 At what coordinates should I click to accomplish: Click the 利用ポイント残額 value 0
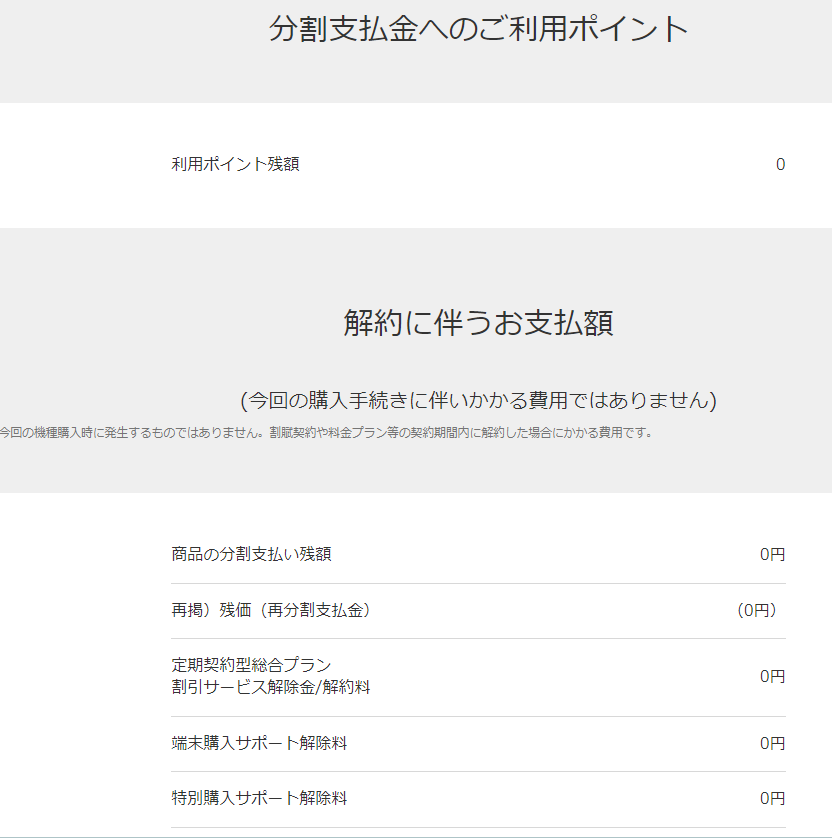click(x=780, y=164)
